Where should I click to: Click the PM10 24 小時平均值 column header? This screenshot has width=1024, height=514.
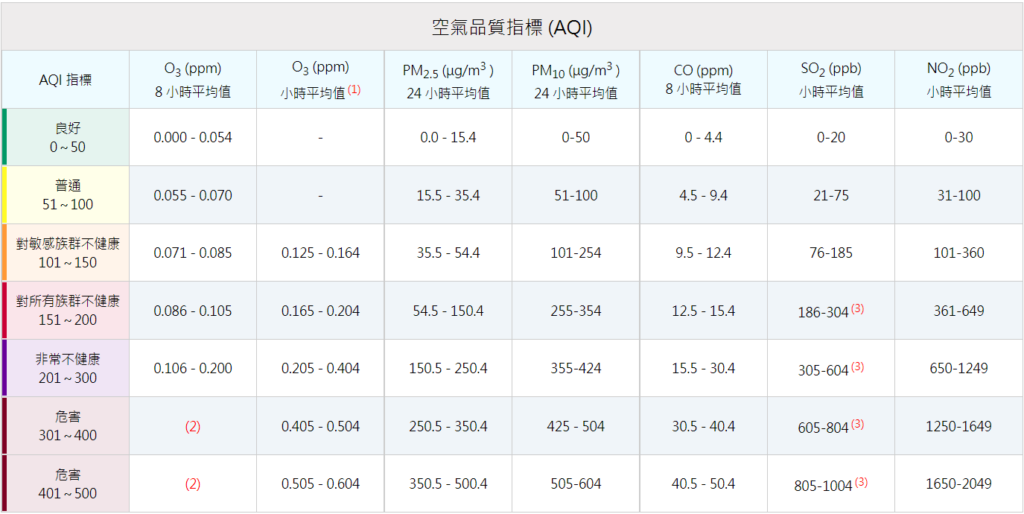575,80
